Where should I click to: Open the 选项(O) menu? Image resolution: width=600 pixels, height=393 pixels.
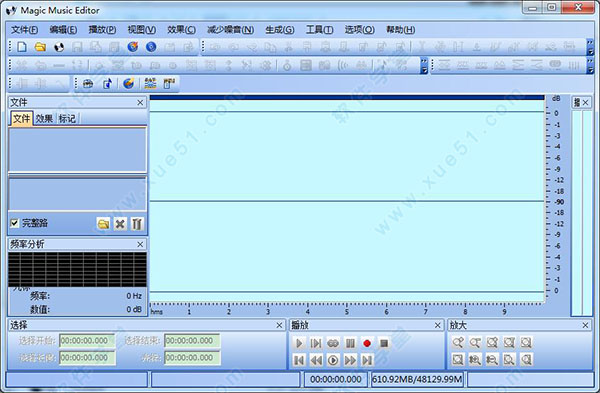pos(359,29)
